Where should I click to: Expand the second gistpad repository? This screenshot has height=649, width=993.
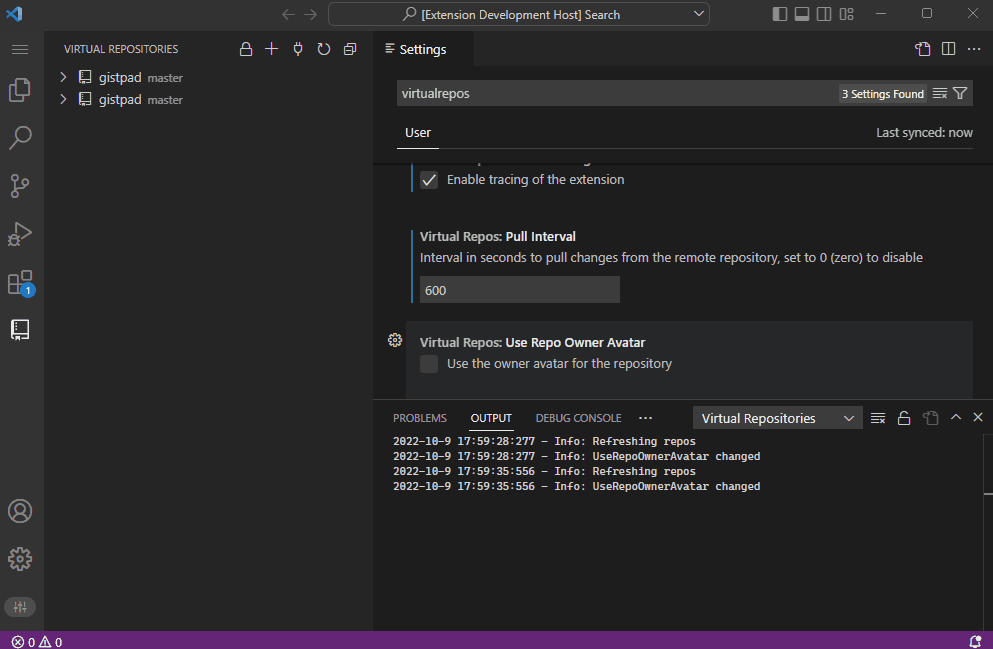(63, 99)
